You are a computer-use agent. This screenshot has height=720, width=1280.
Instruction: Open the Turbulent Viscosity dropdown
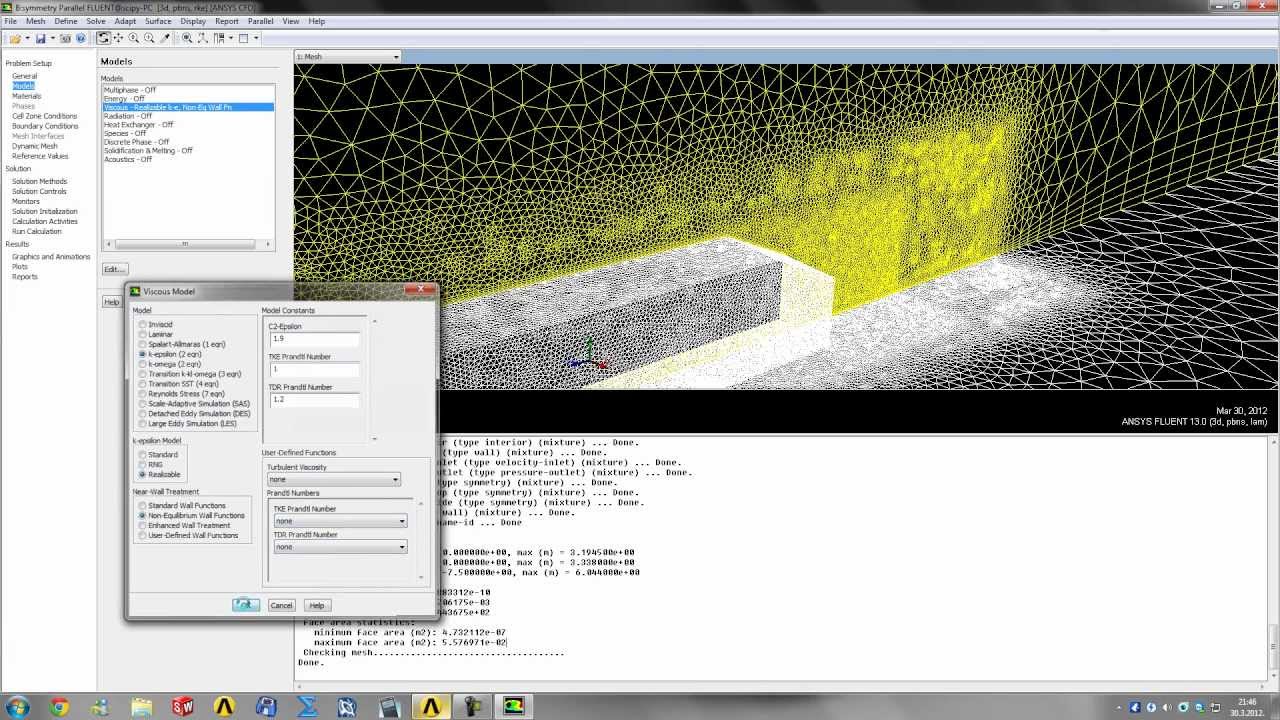tap(333, 480)
